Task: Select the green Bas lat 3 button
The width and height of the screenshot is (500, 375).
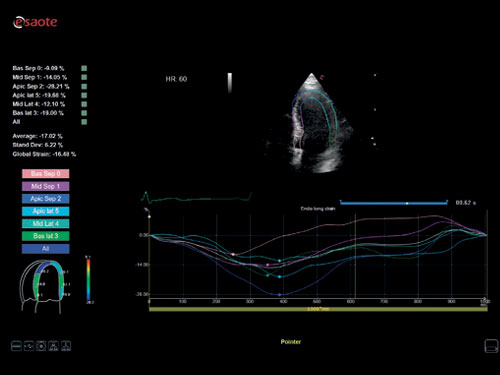Action: coord(46,236)
